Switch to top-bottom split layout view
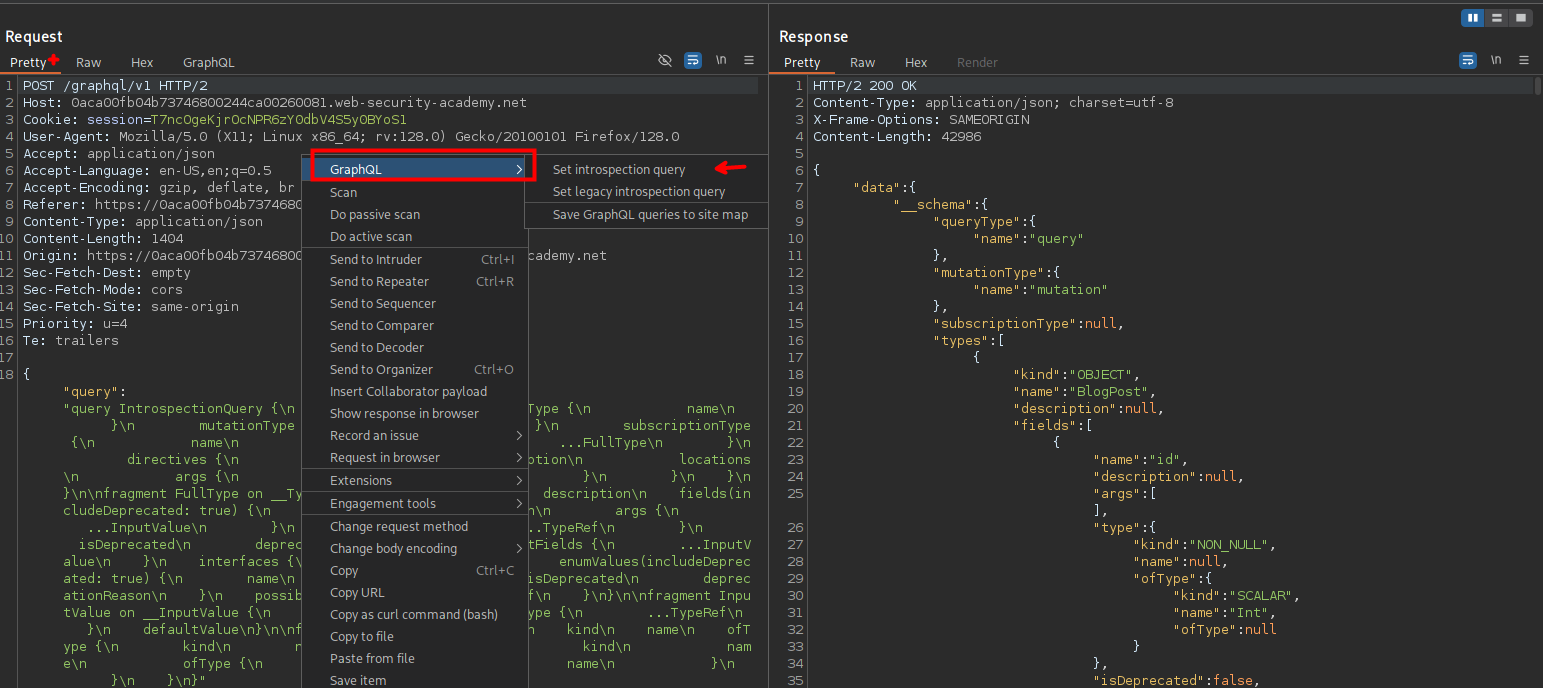 coord(1497,18)
